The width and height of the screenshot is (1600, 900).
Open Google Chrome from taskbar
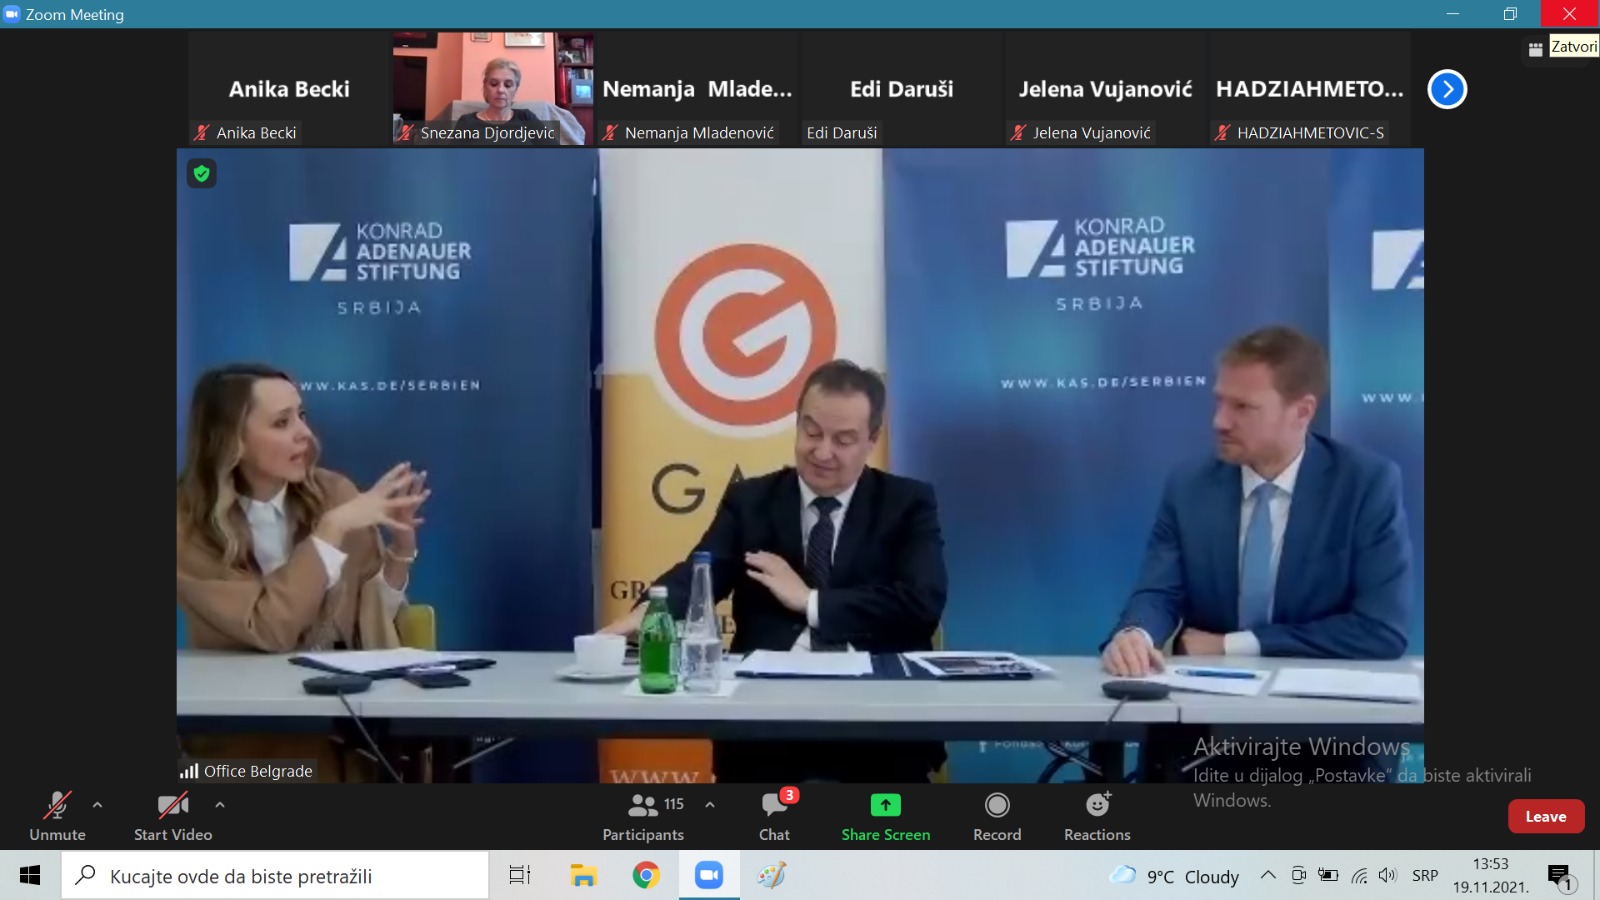(646, 876)
